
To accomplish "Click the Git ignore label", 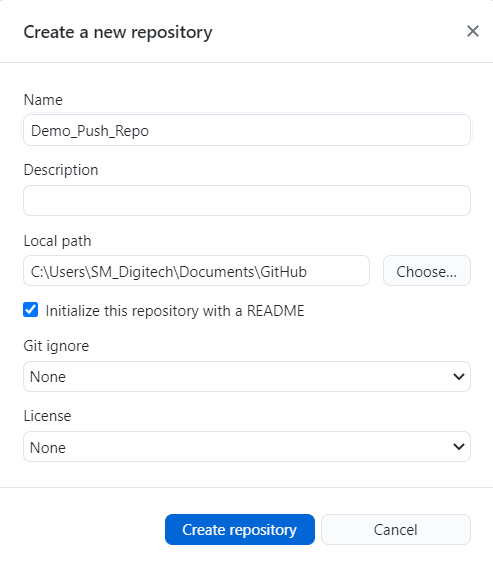I will (x=56, y=346).
